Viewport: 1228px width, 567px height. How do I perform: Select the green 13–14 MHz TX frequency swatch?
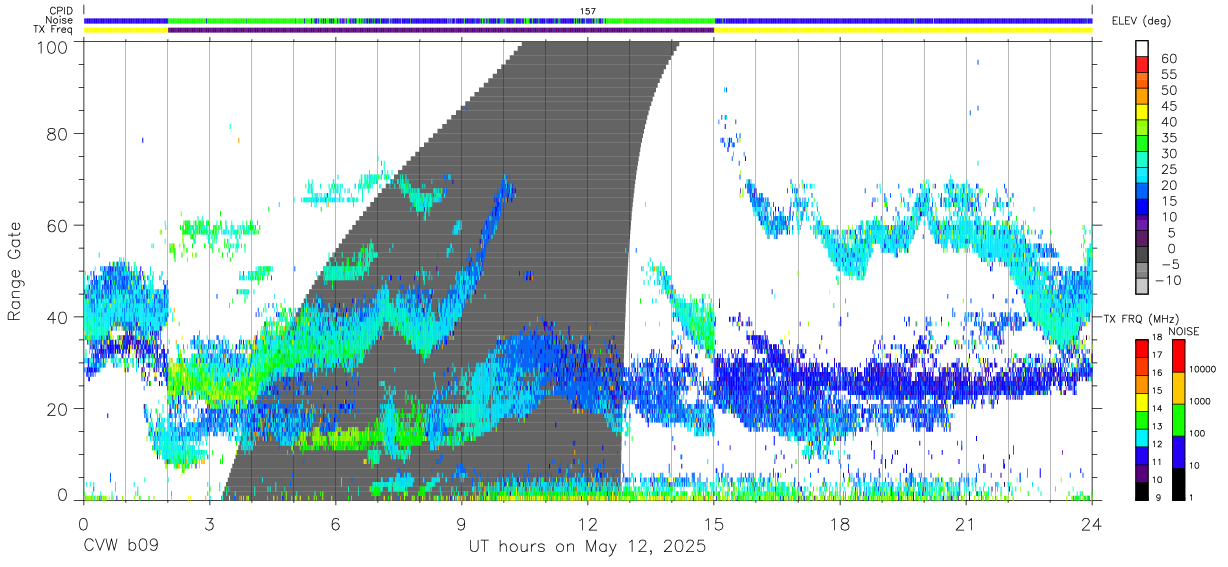click(x=1142, y=419)
